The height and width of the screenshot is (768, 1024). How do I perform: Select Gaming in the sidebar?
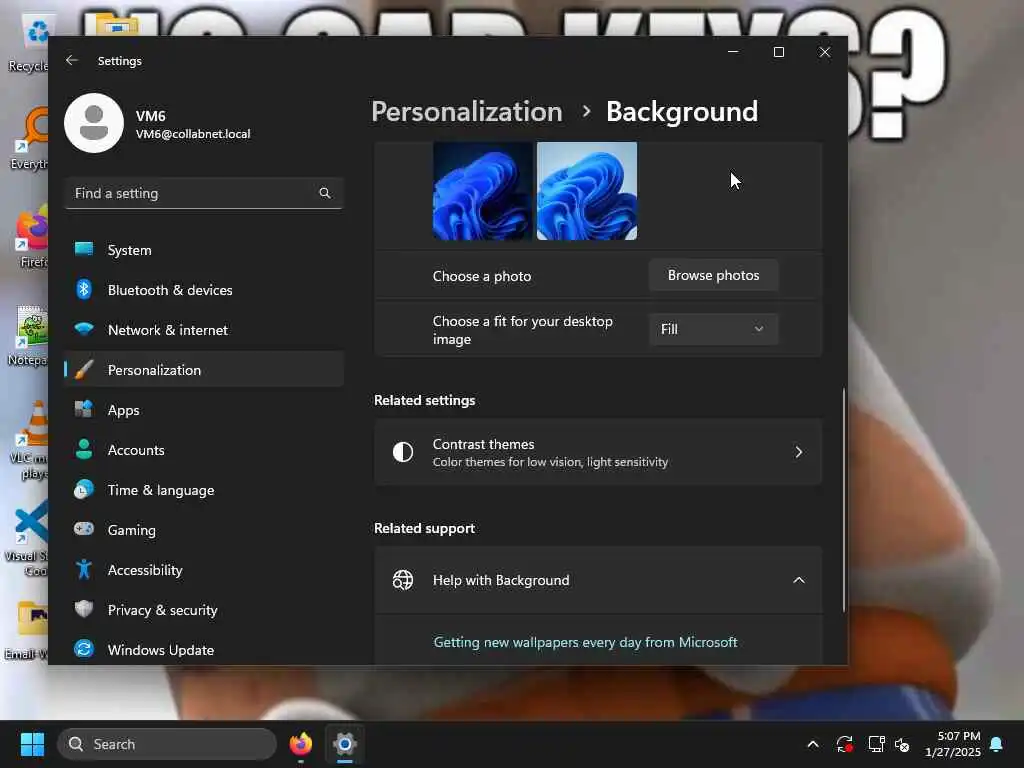click(204, 529)
